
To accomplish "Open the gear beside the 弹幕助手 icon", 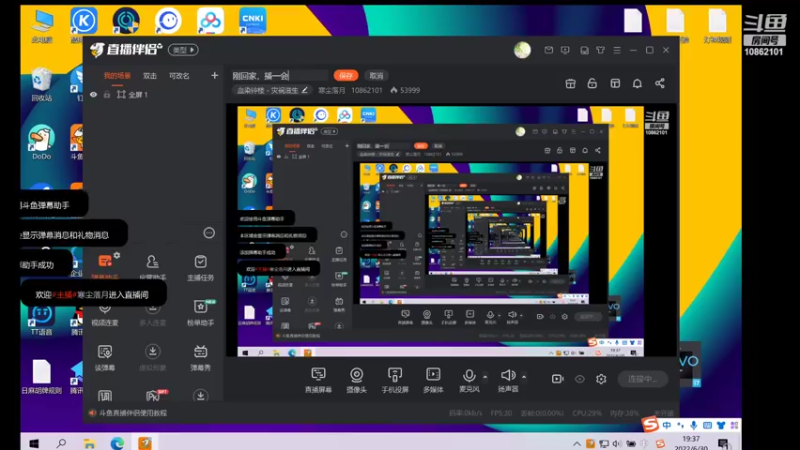I will (x=117, y=255).
